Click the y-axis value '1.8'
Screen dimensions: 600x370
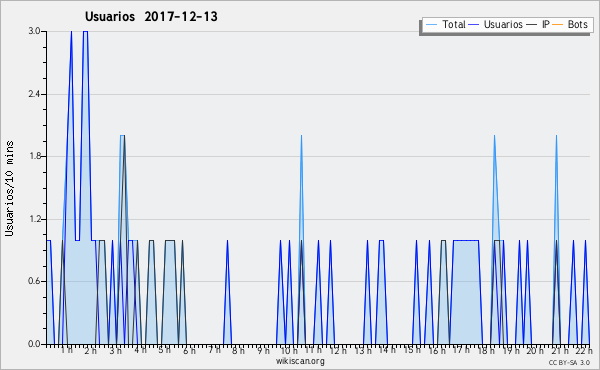tap(34, 156)
